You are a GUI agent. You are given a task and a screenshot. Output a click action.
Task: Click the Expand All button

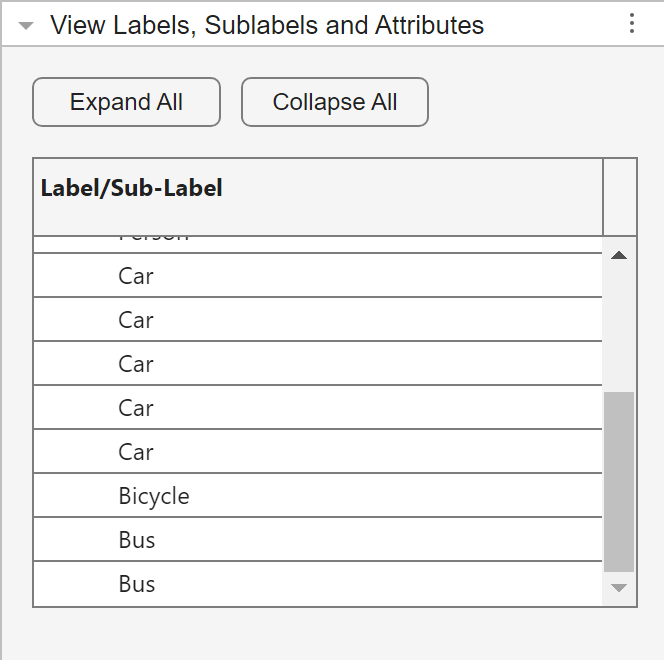tap(126, 102)
